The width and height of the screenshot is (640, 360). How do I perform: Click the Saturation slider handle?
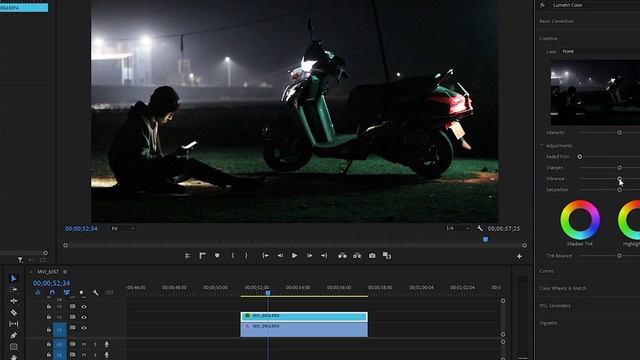click(620, 190)
